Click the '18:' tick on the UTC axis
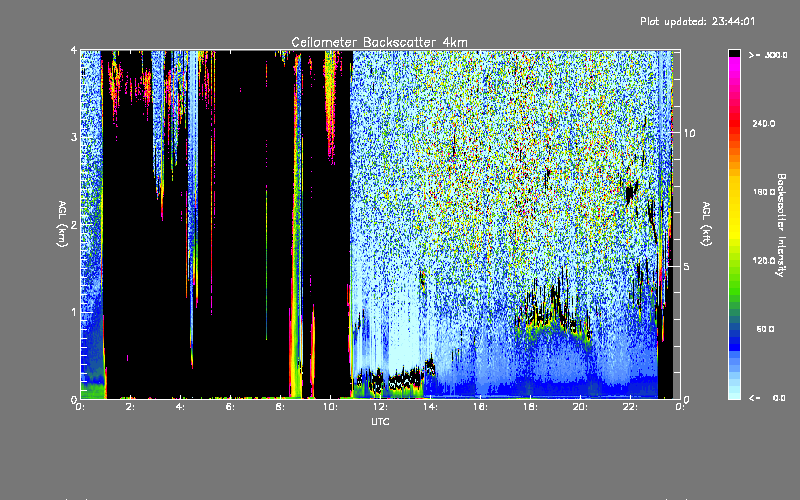The height and width of the screenshot is (500, 800). coord(530,407)
